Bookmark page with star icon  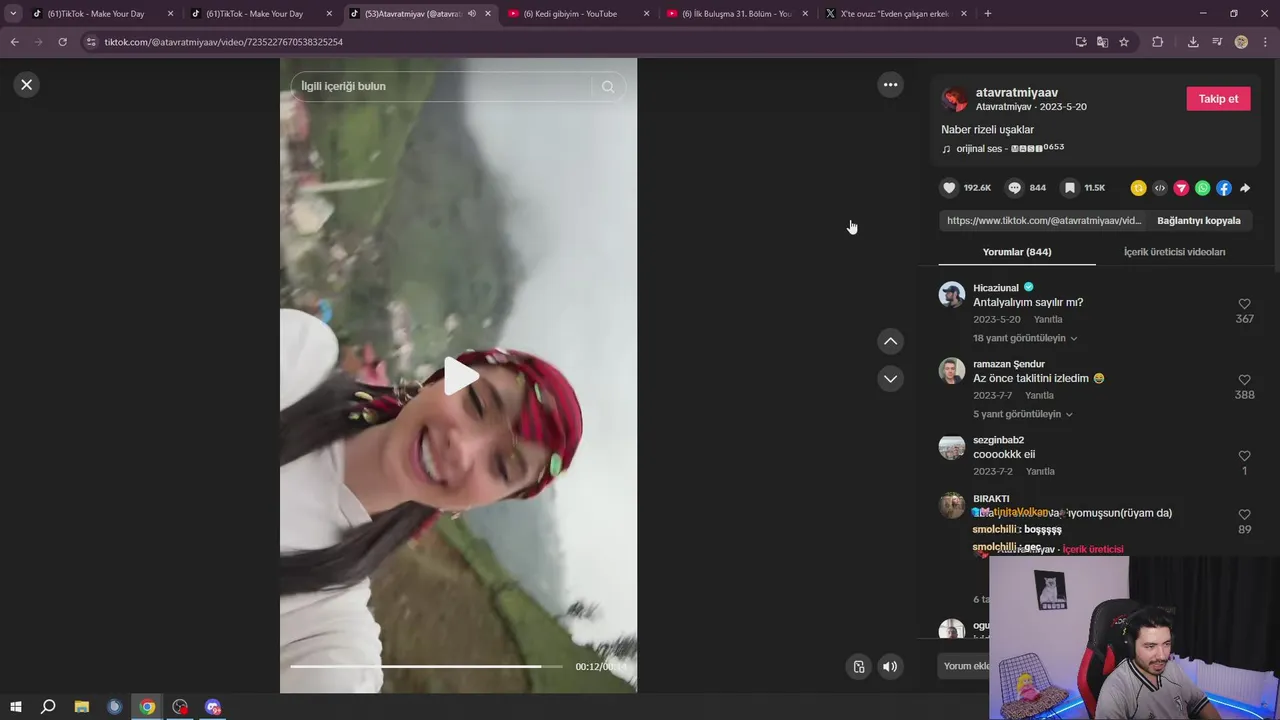1124,42
